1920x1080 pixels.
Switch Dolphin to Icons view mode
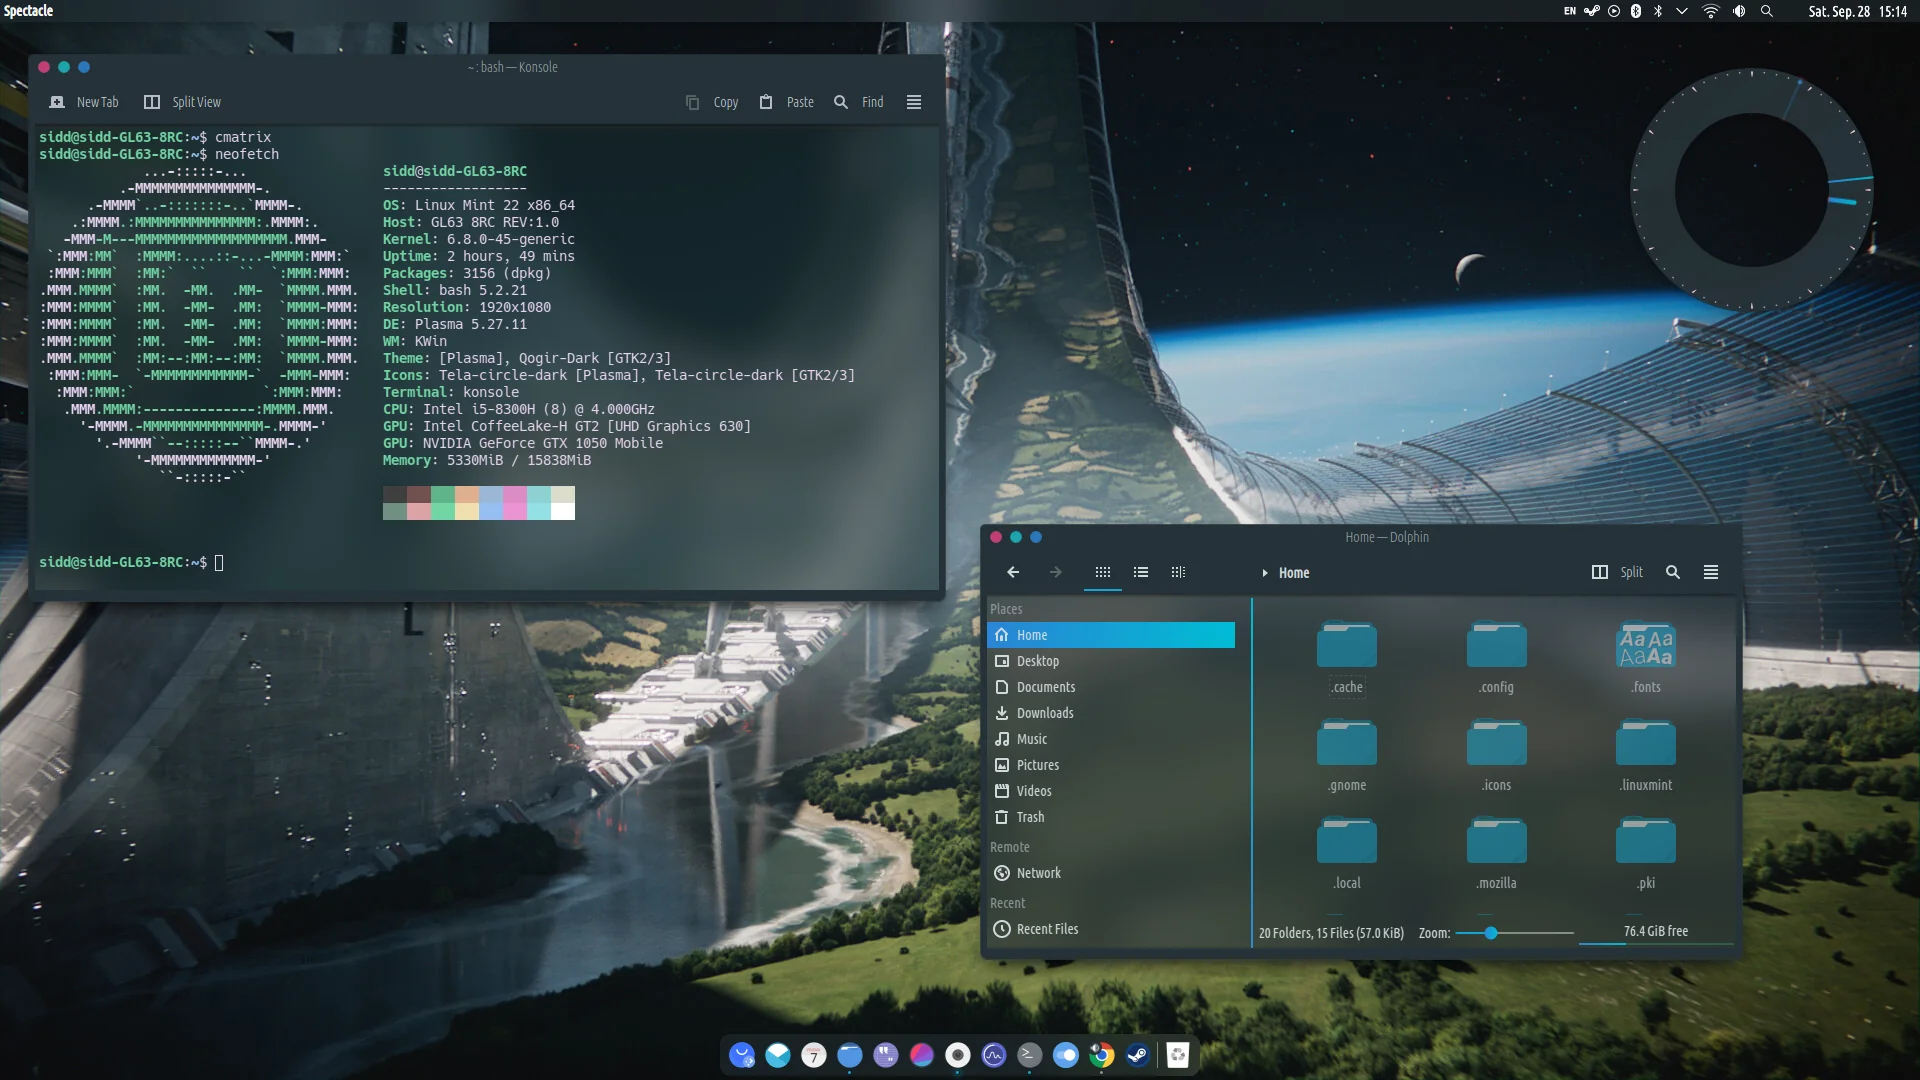pos(1103,572)
